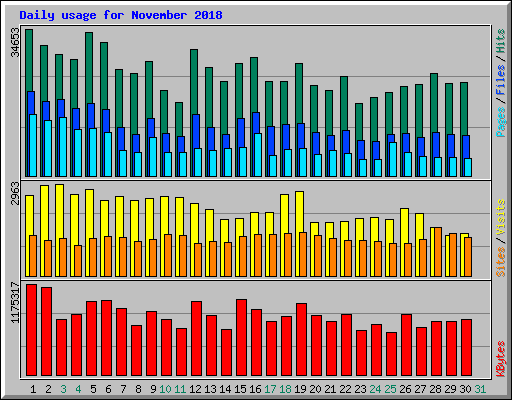Click the green Hits bar for day 1
Image resolution: width=512 pixels, height=400 pixels.
(x=29, y=60)
